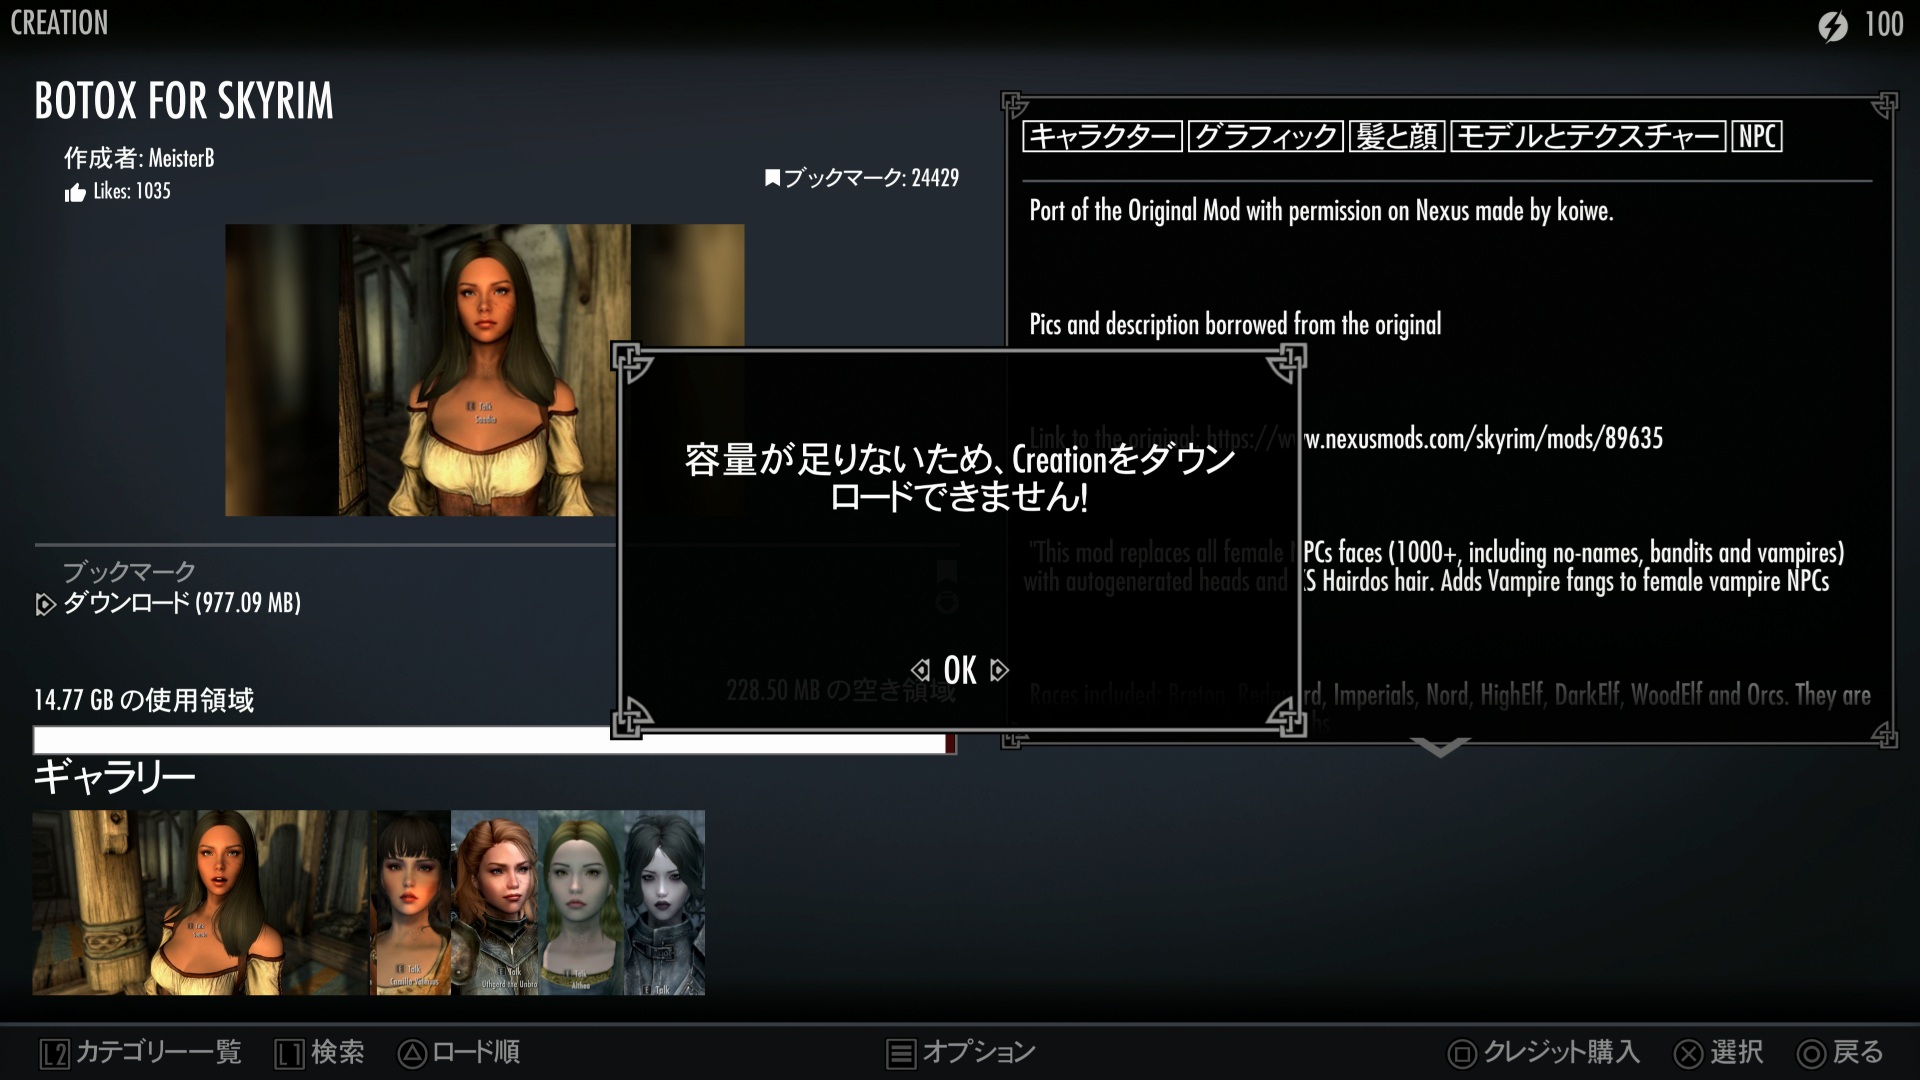The image size is (1920, 1080).
Task: Open 検索 search
Action: point(338,1052)
